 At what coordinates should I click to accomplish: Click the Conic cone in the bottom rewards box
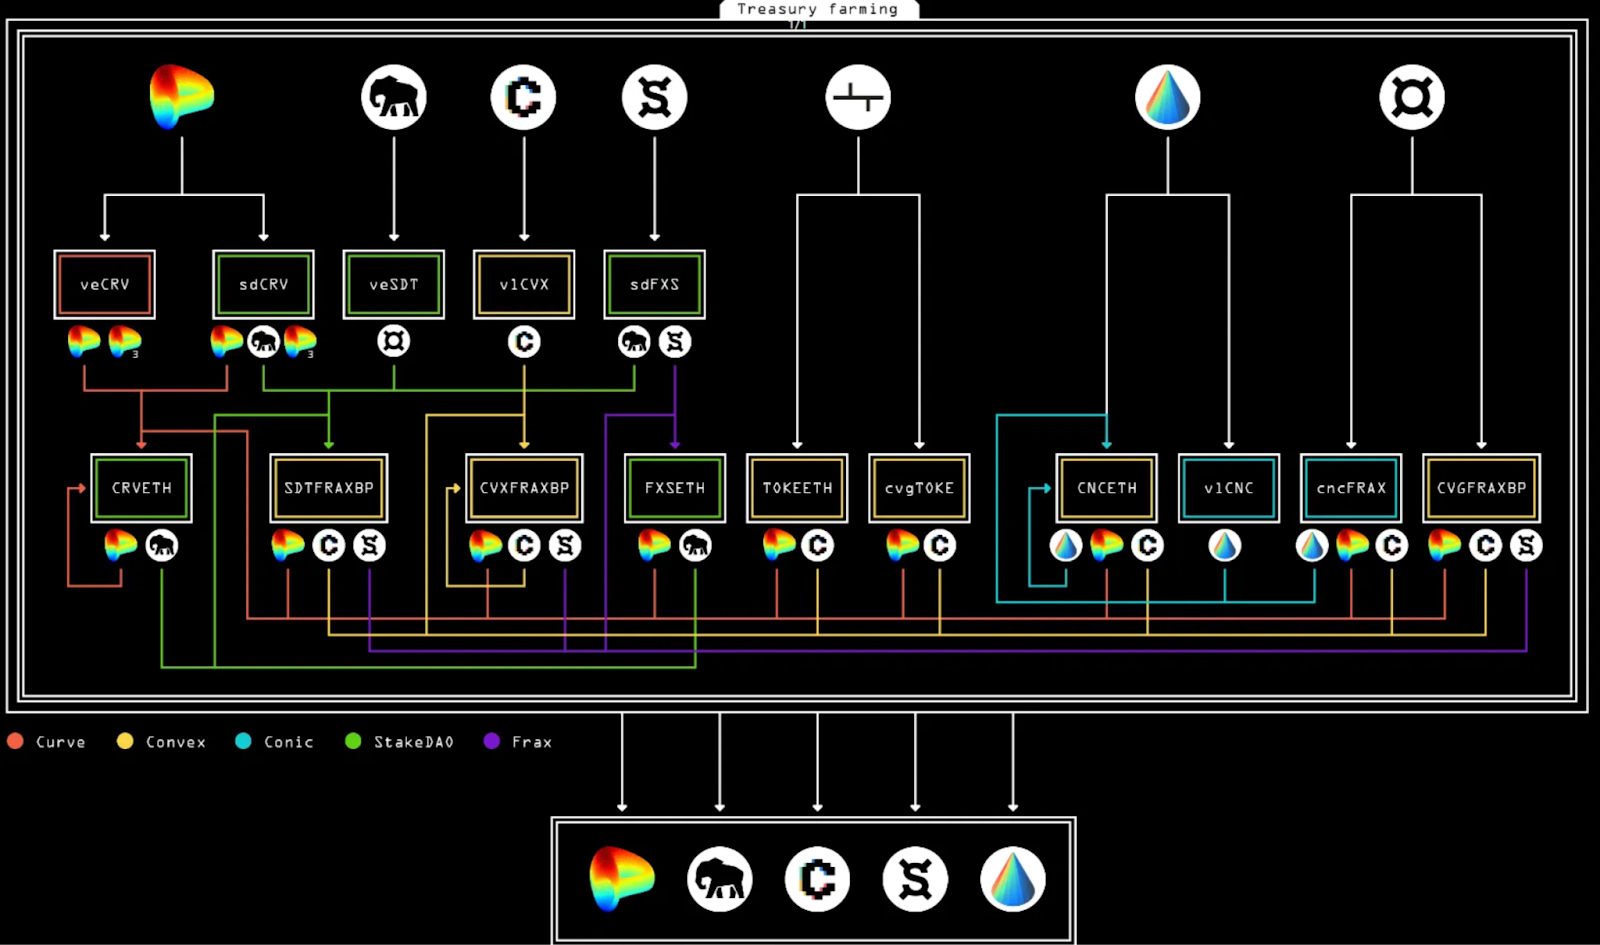(1013, 879)
